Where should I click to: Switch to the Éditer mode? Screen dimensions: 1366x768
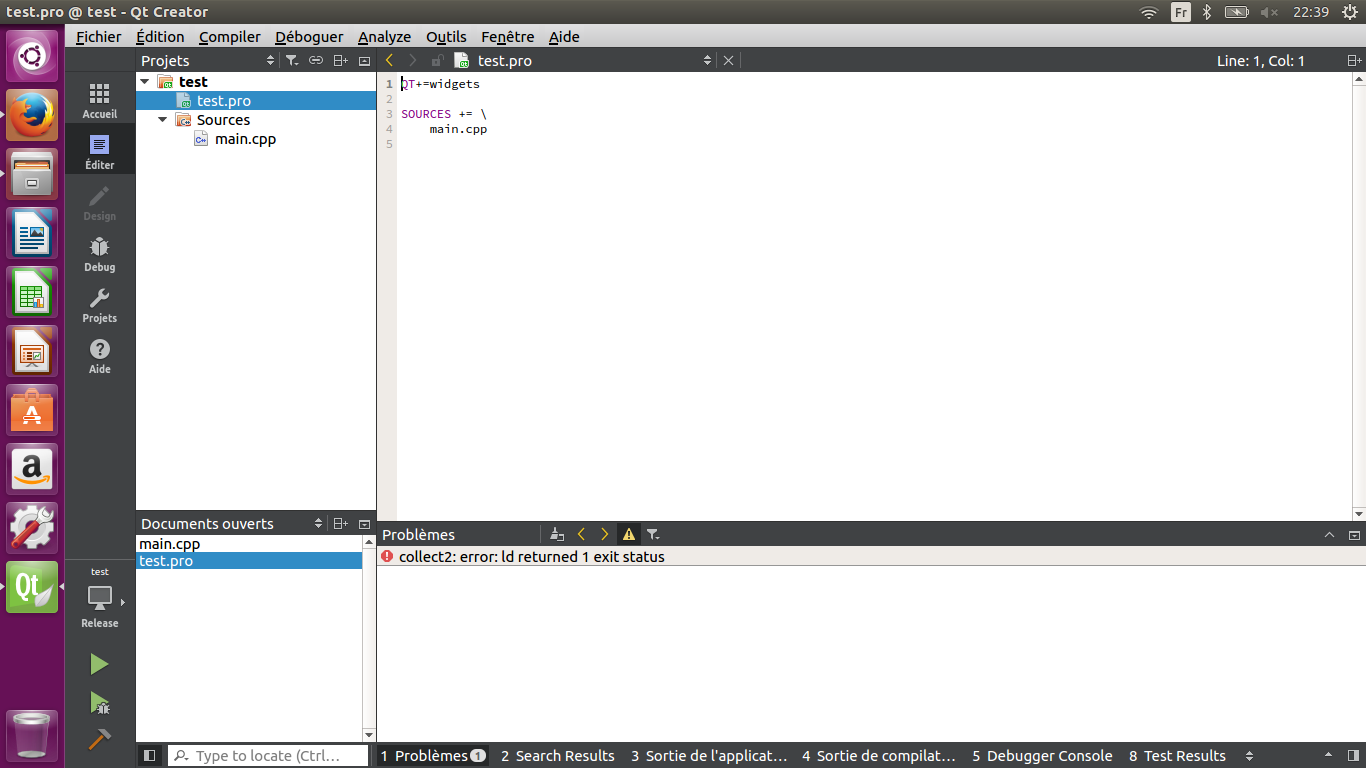99,151
